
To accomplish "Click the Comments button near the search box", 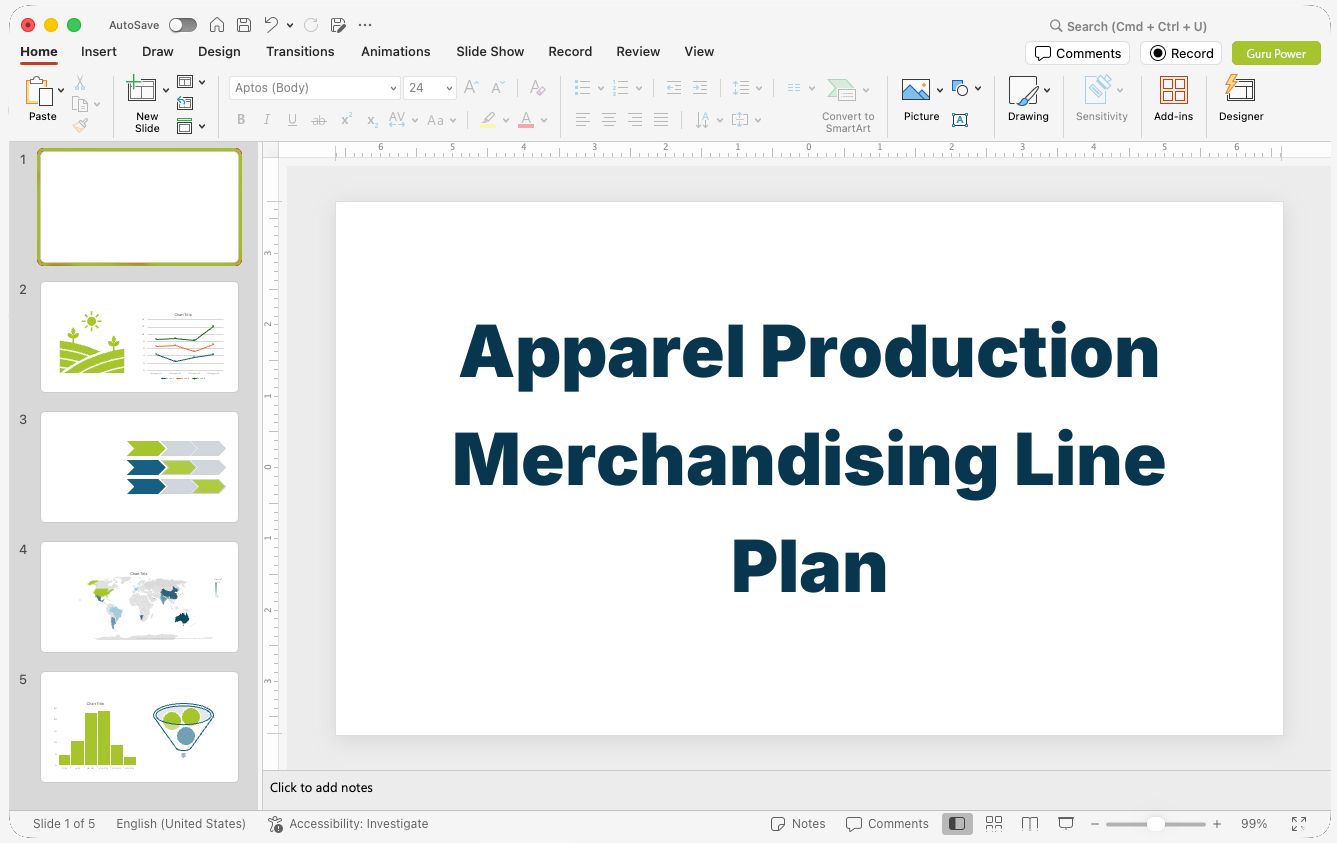I will (1077, 54).
